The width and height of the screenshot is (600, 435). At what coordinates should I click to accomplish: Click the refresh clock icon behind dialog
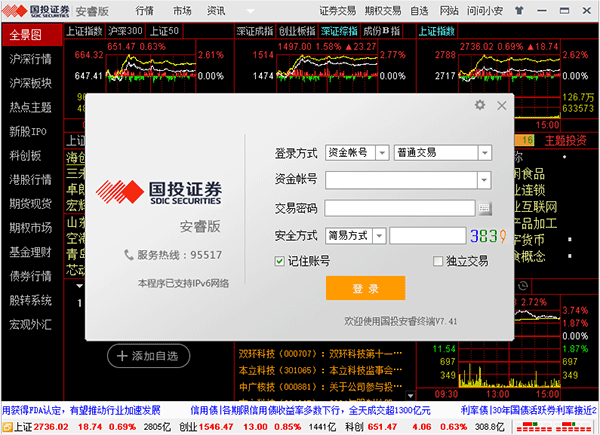(x=523, y=285)
